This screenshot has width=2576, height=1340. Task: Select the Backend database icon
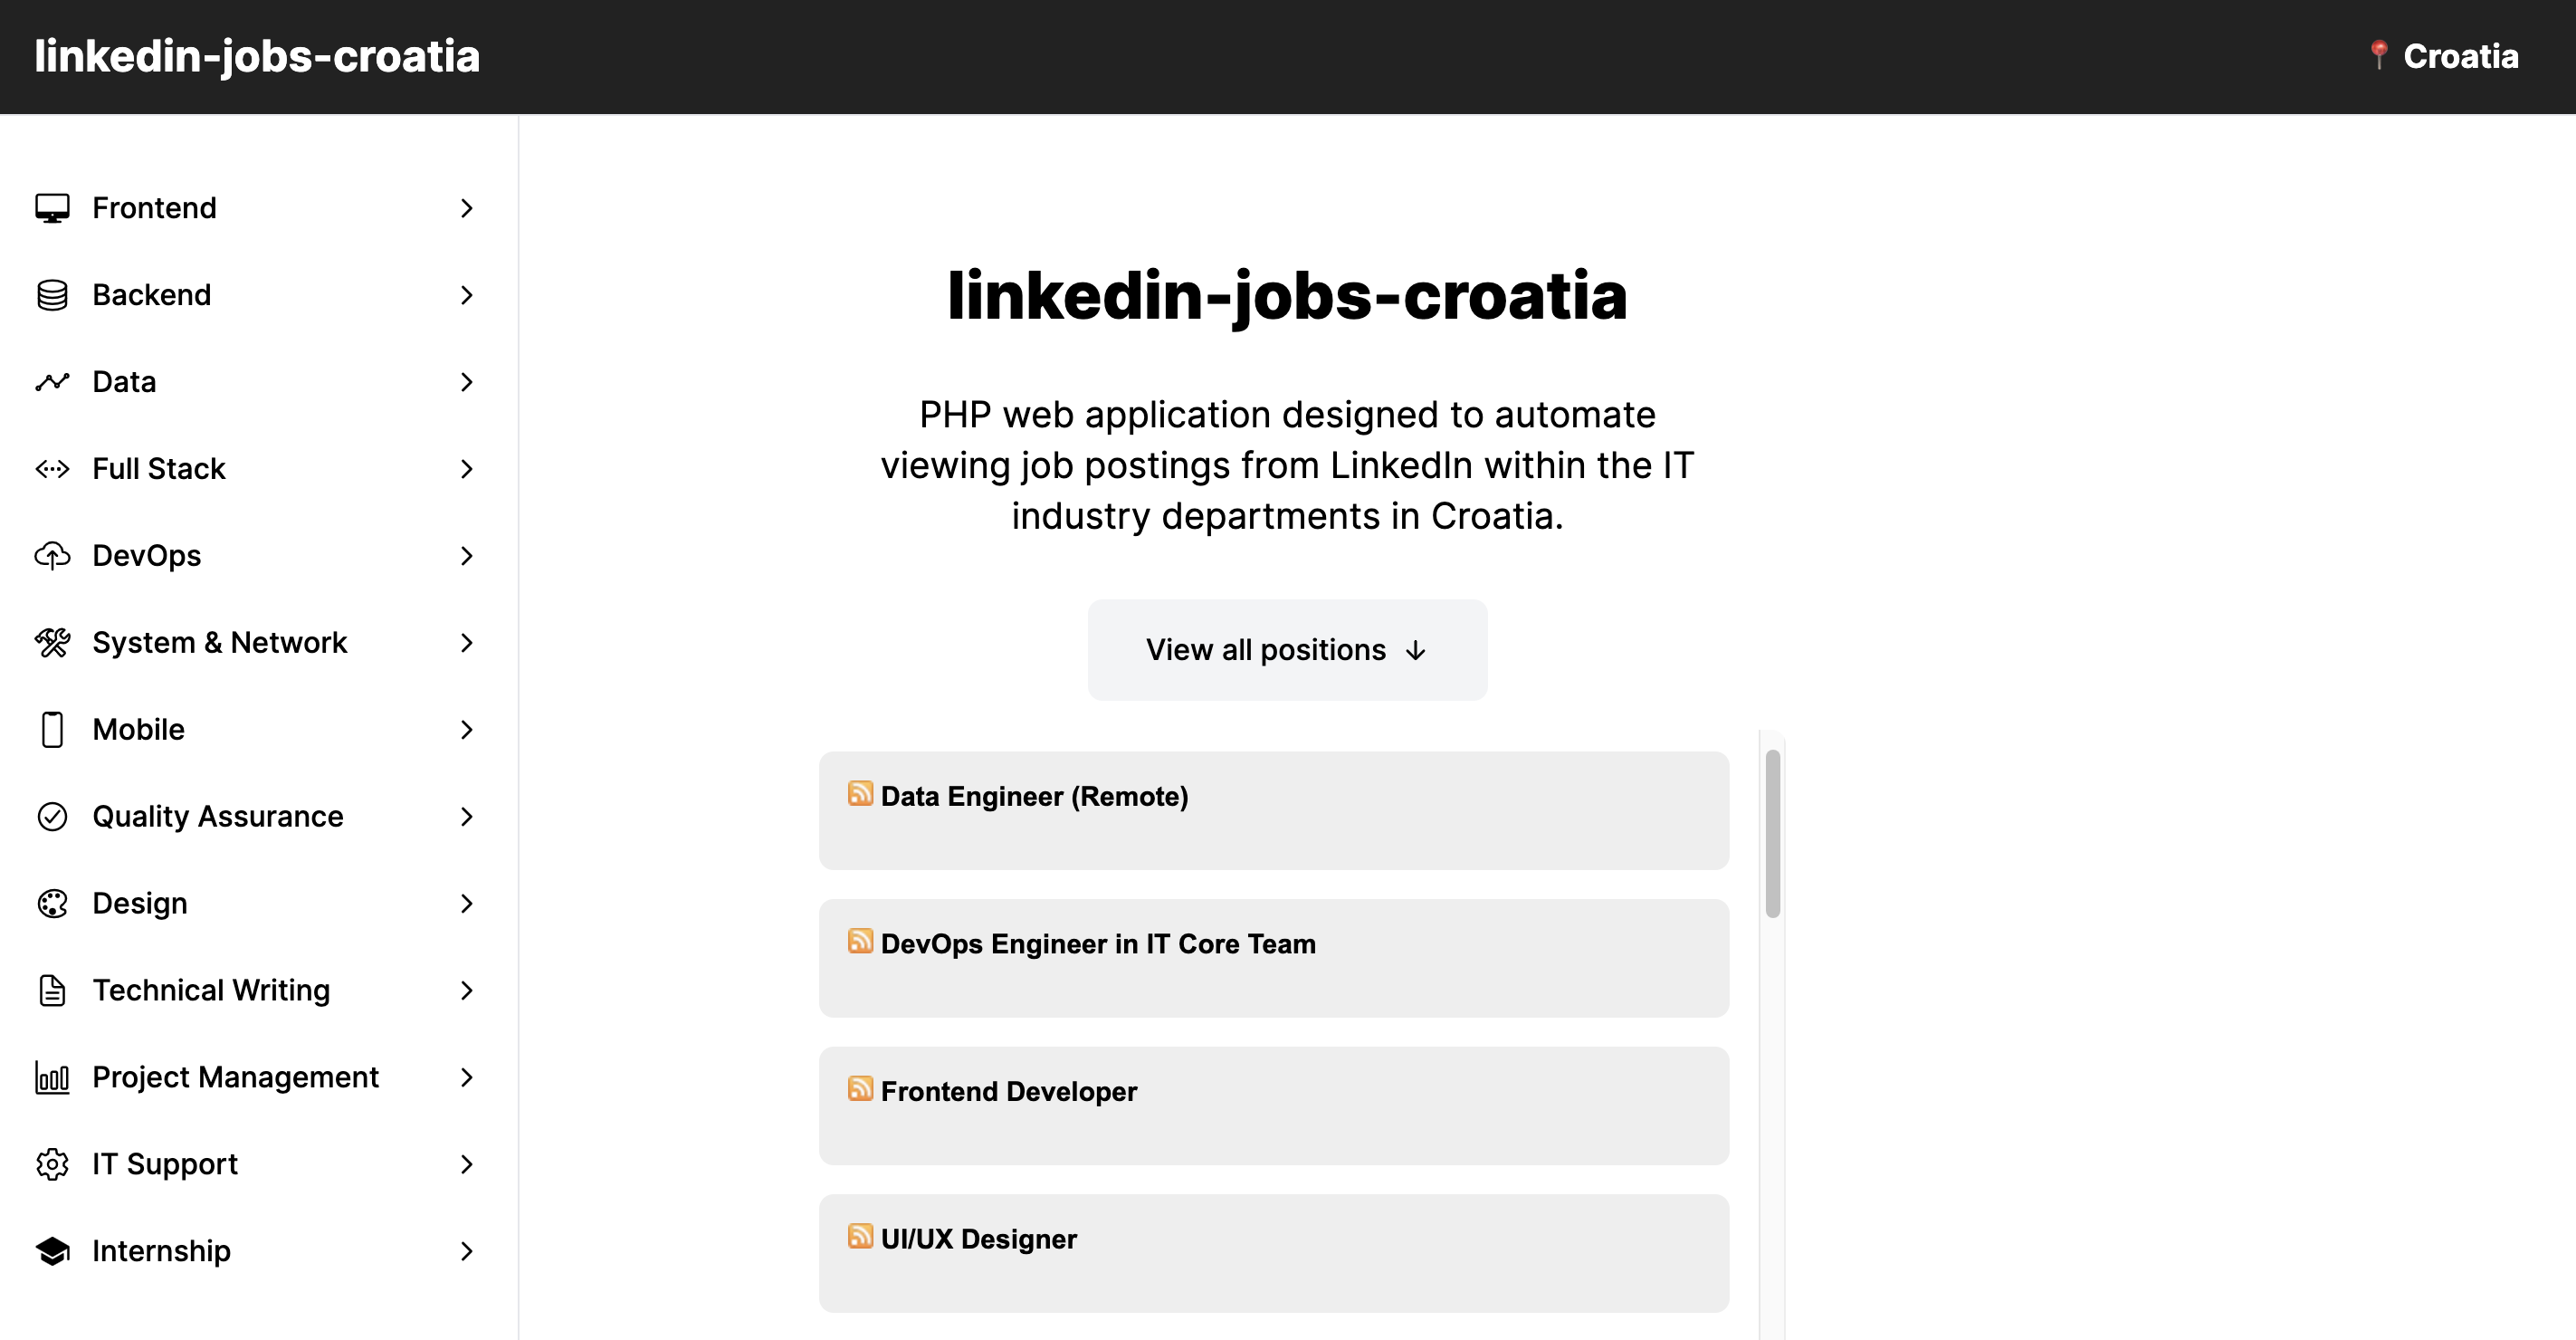[52, 295]
